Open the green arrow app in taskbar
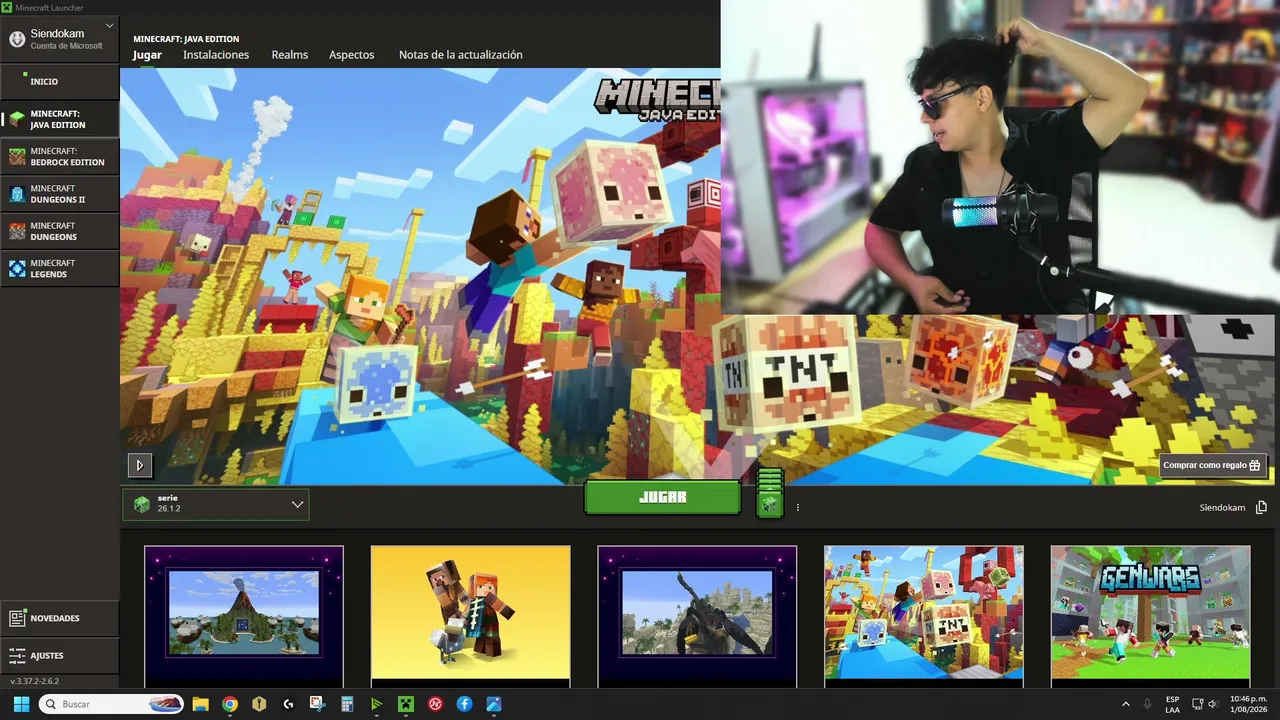1280x720 pixels. 376,704
